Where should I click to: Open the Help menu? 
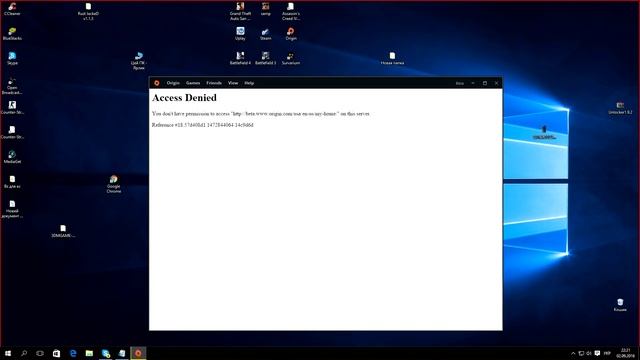(x=249, y=83)
